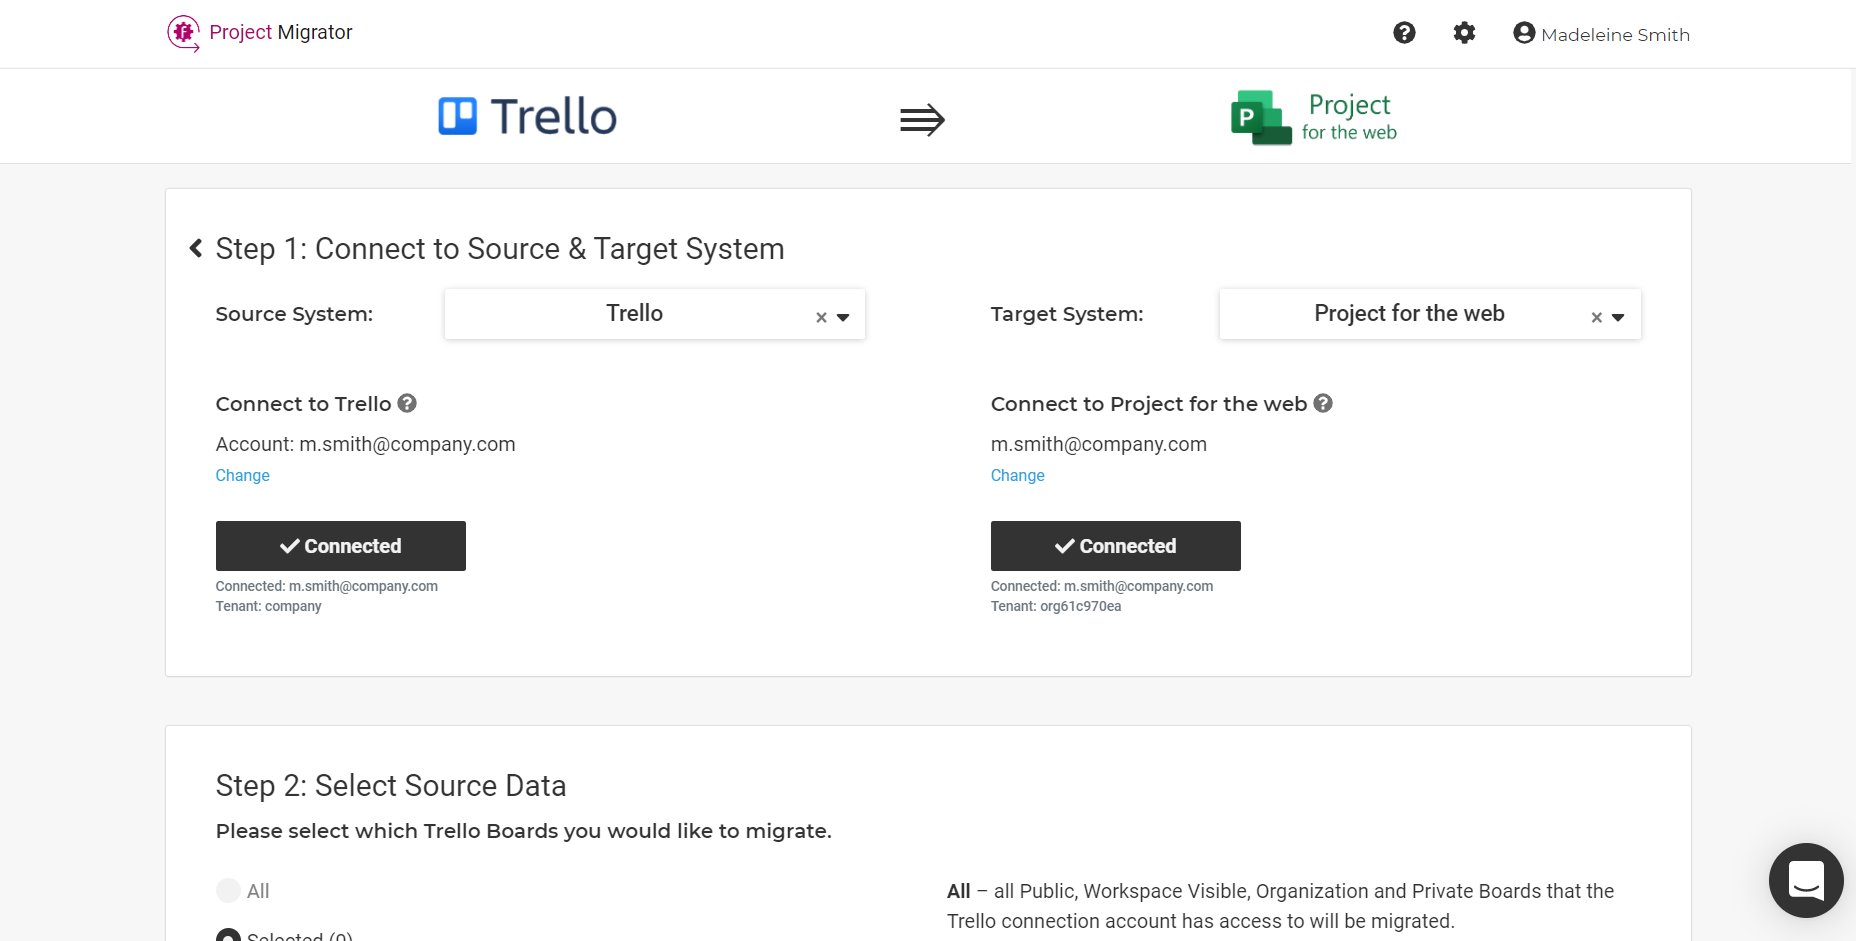
Task: Click the Project for the web target combo box
Action: point(1430,314)
